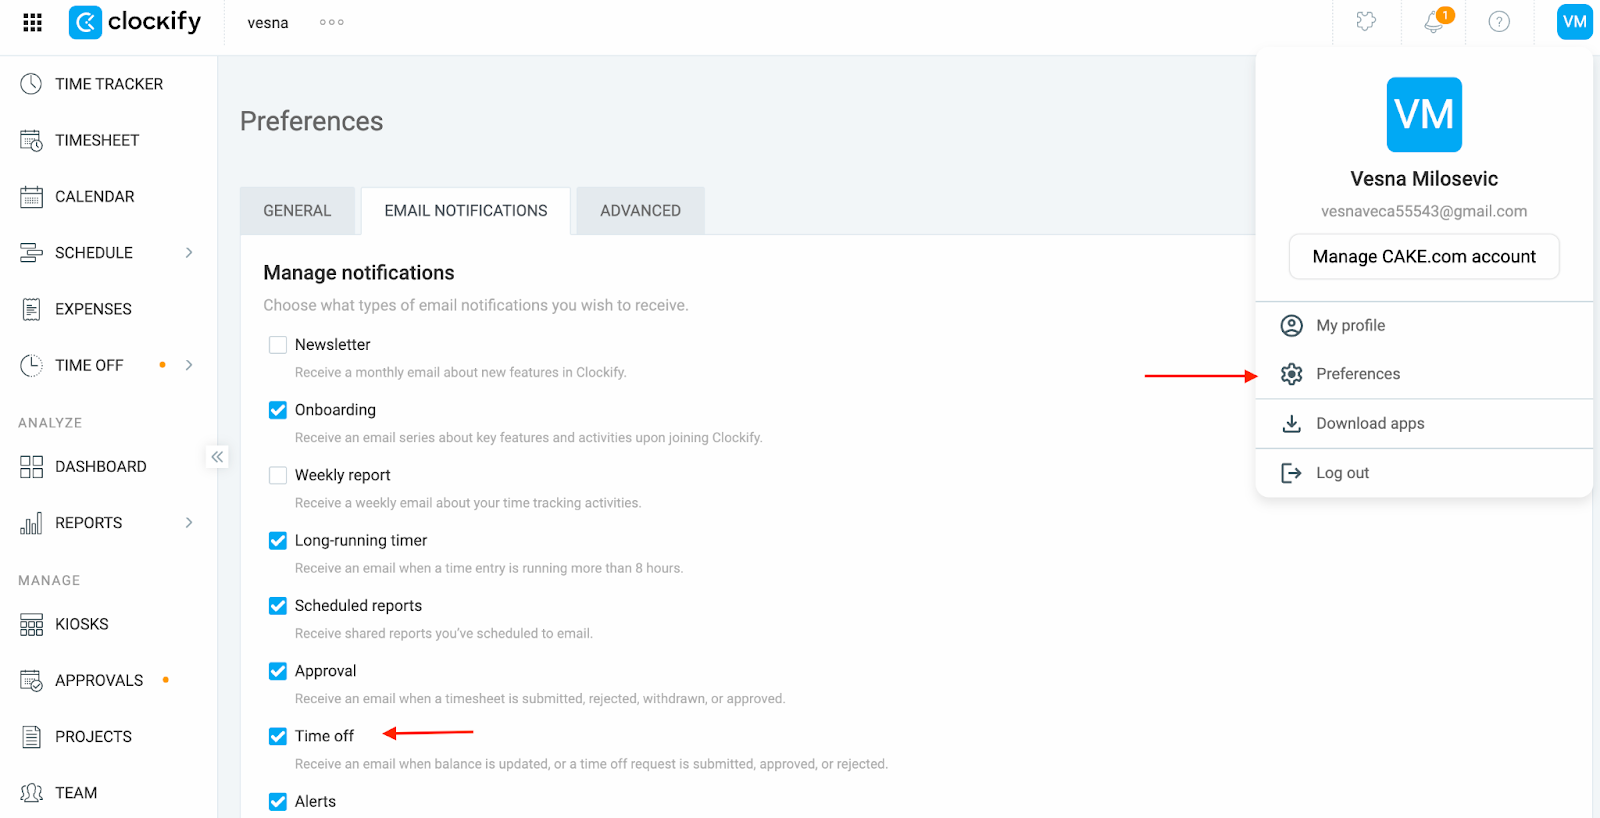Click the My profile person icon
Image resolution: width=1600 pixels, height=818 pixels.
[1292, 325]
